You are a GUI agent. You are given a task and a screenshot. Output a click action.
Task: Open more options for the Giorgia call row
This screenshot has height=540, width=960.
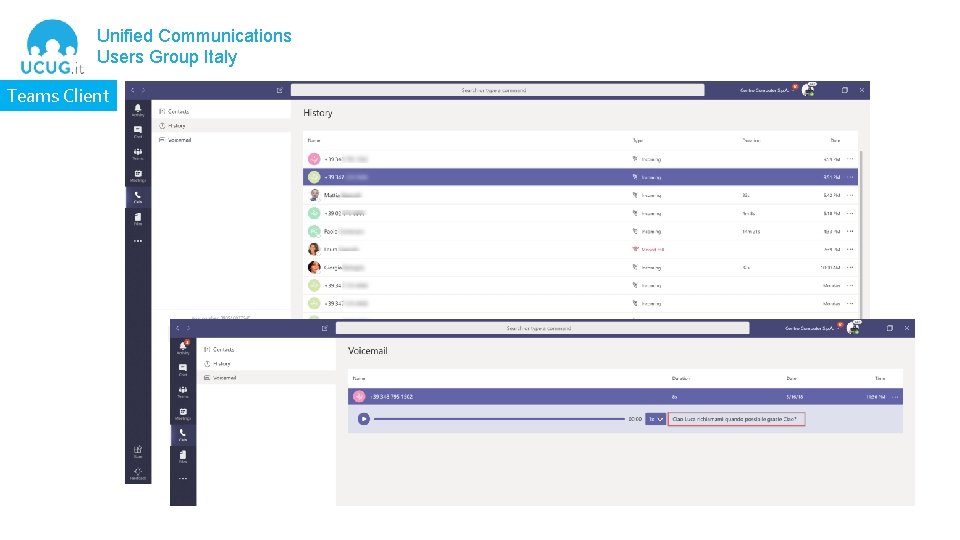pos(850,268)
